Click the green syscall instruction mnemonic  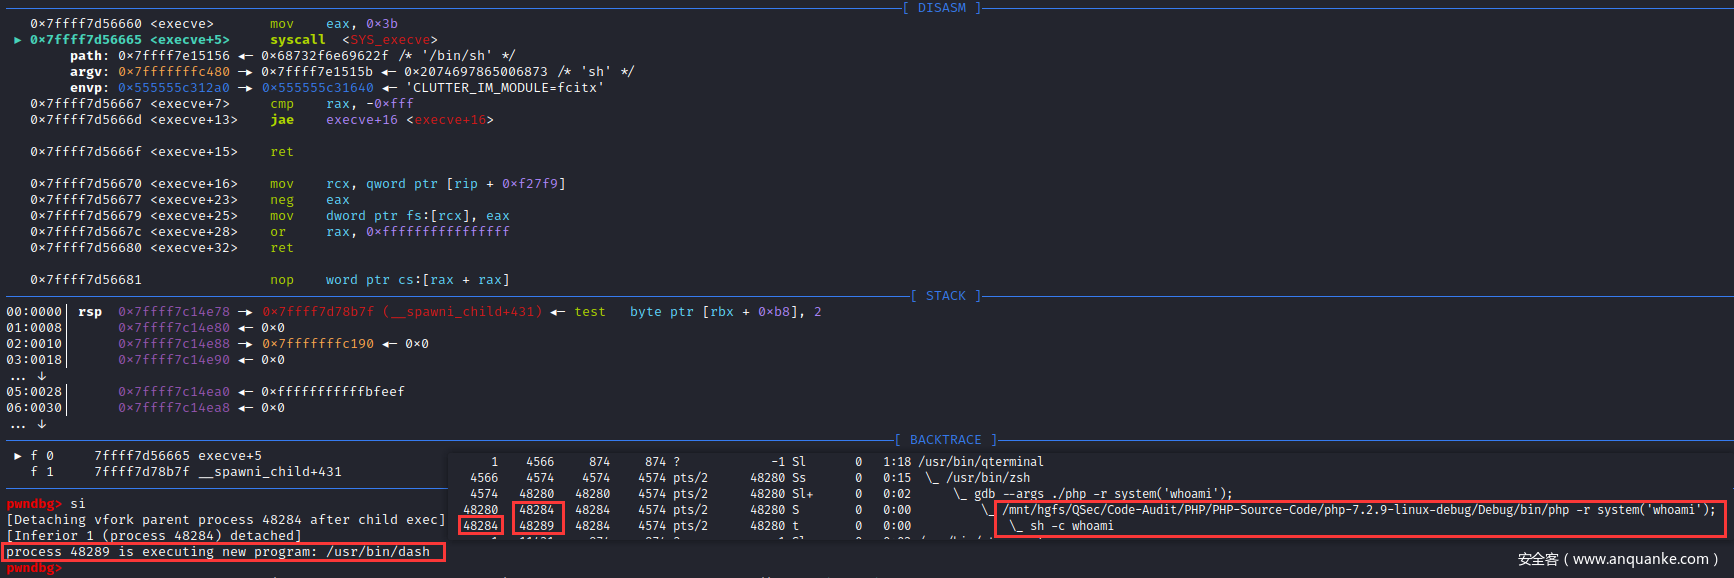pyautogui.click(x=297, y=40)
